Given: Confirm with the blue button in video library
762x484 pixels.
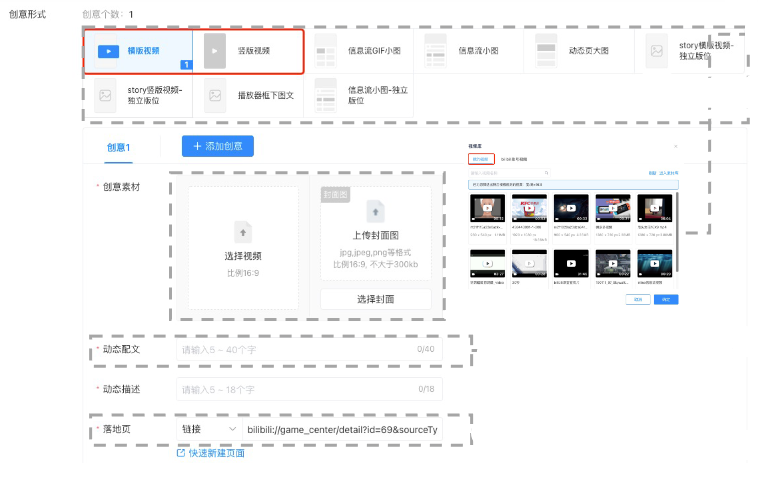Looking at the screenshot, I should click(x=666, y=299).
